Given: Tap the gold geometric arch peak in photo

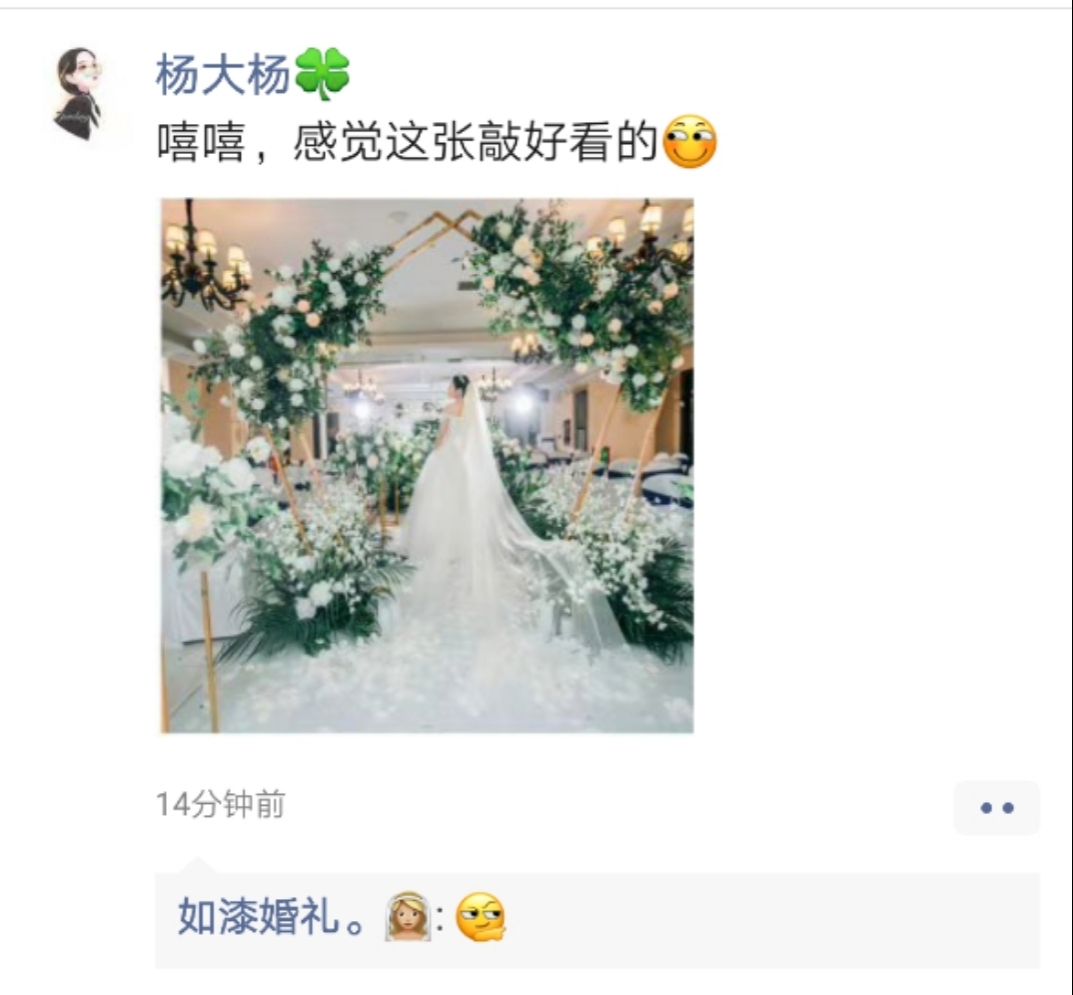Looking at the screenshot, I should (x=438, y=226).
